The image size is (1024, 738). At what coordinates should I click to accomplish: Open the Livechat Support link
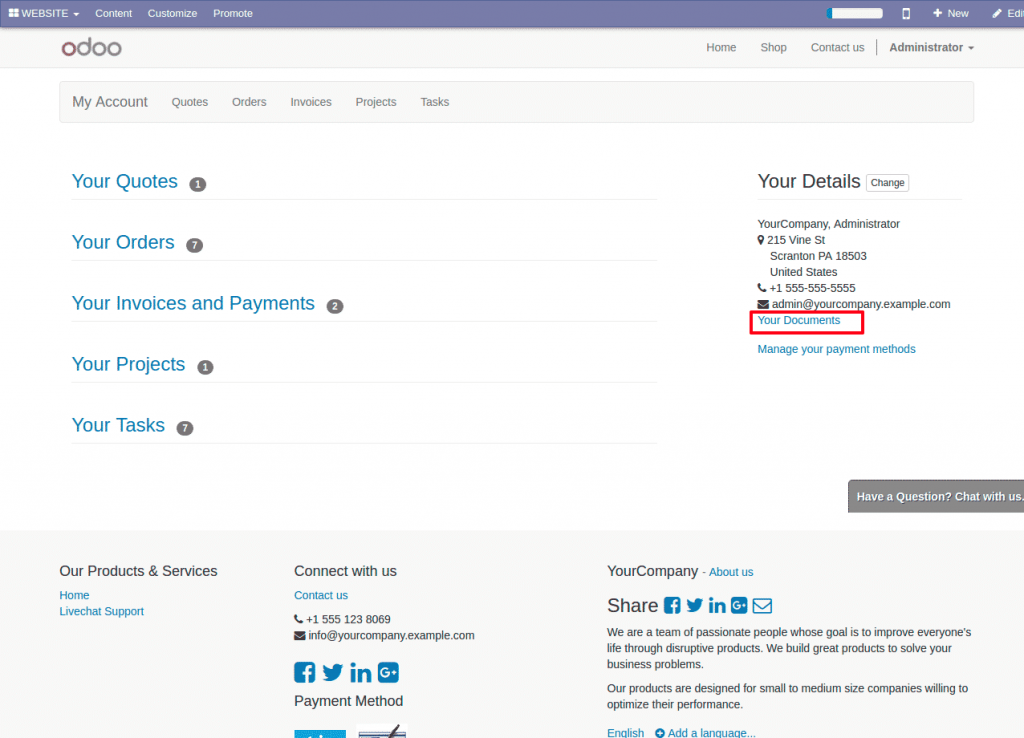[x=101, y=611]
